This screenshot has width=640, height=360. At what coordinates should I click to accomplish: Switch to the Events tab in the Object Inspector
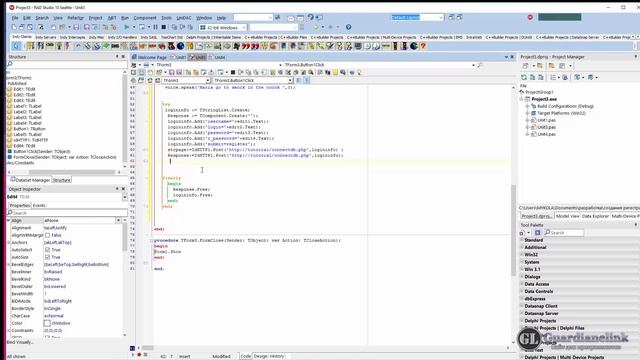tap(39, 205)
